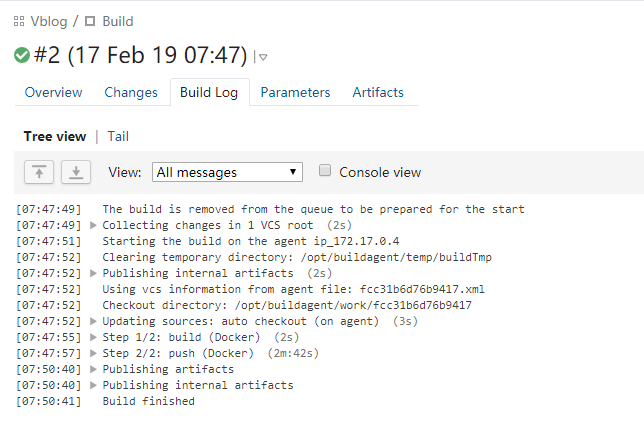
Task: Click the Build configuration square icon
Action: pyautogui.click(x=90, y=21)
